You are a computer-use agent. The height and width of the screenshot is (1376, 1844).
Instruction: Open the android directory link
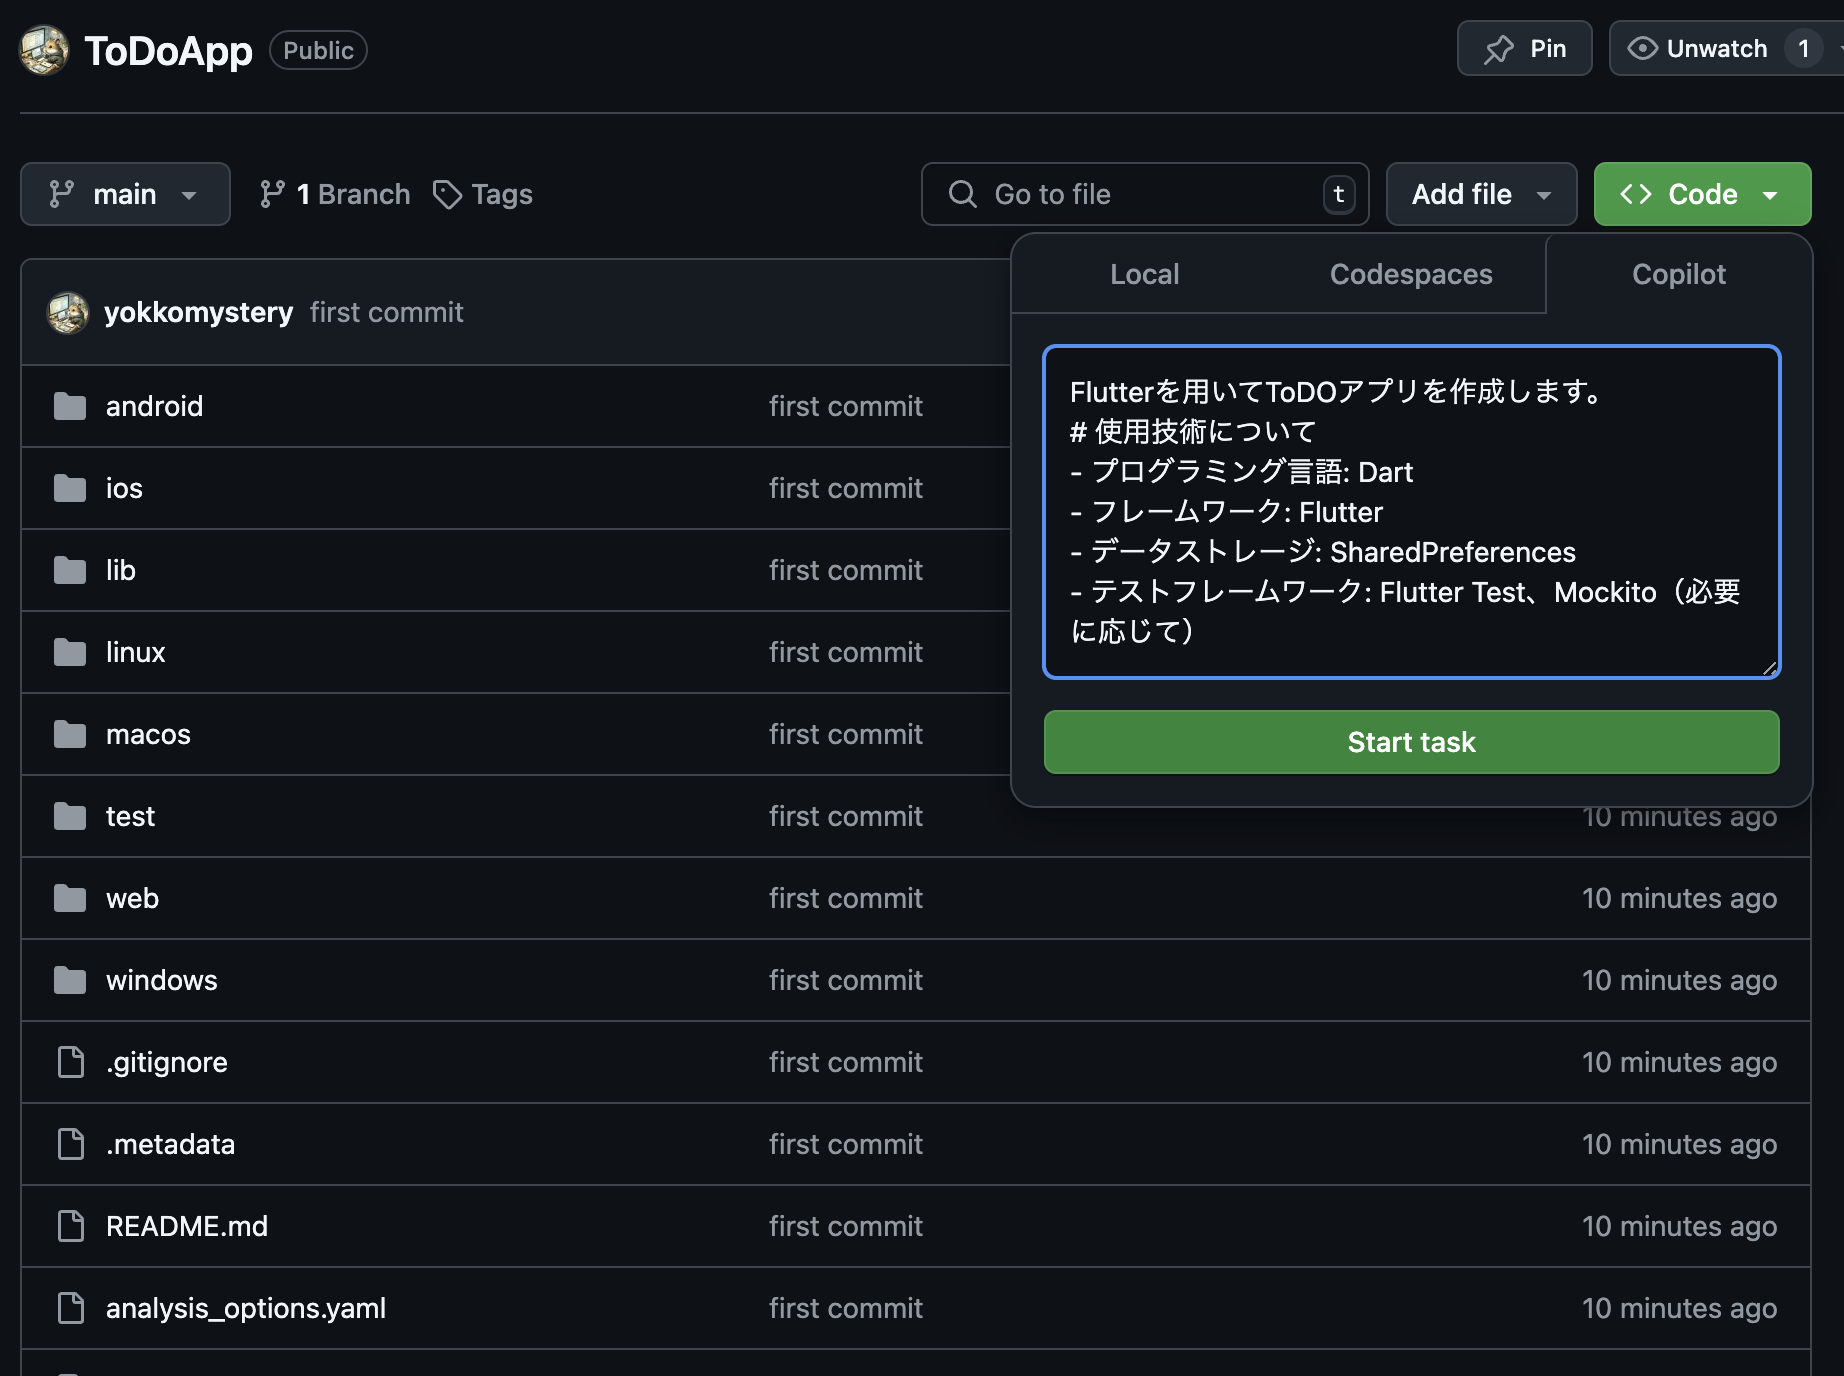pyautogui.click(x=155, y=406)
